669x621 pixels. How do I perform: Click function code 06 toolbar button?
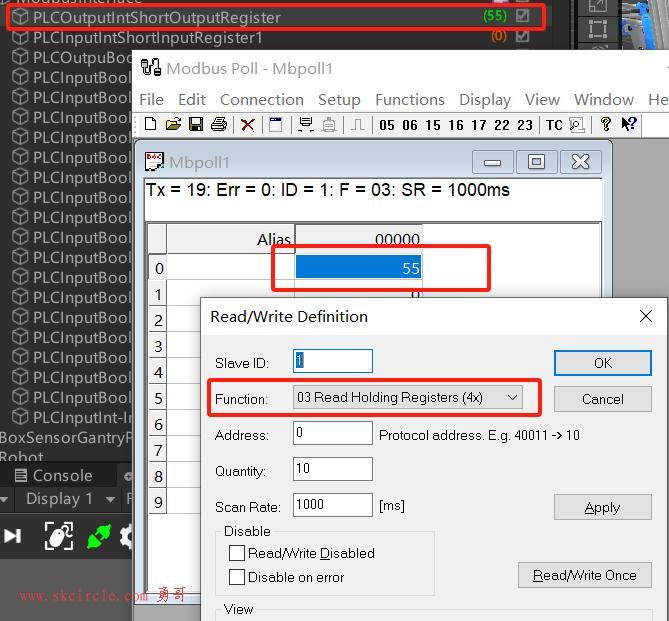click(410, 125)
